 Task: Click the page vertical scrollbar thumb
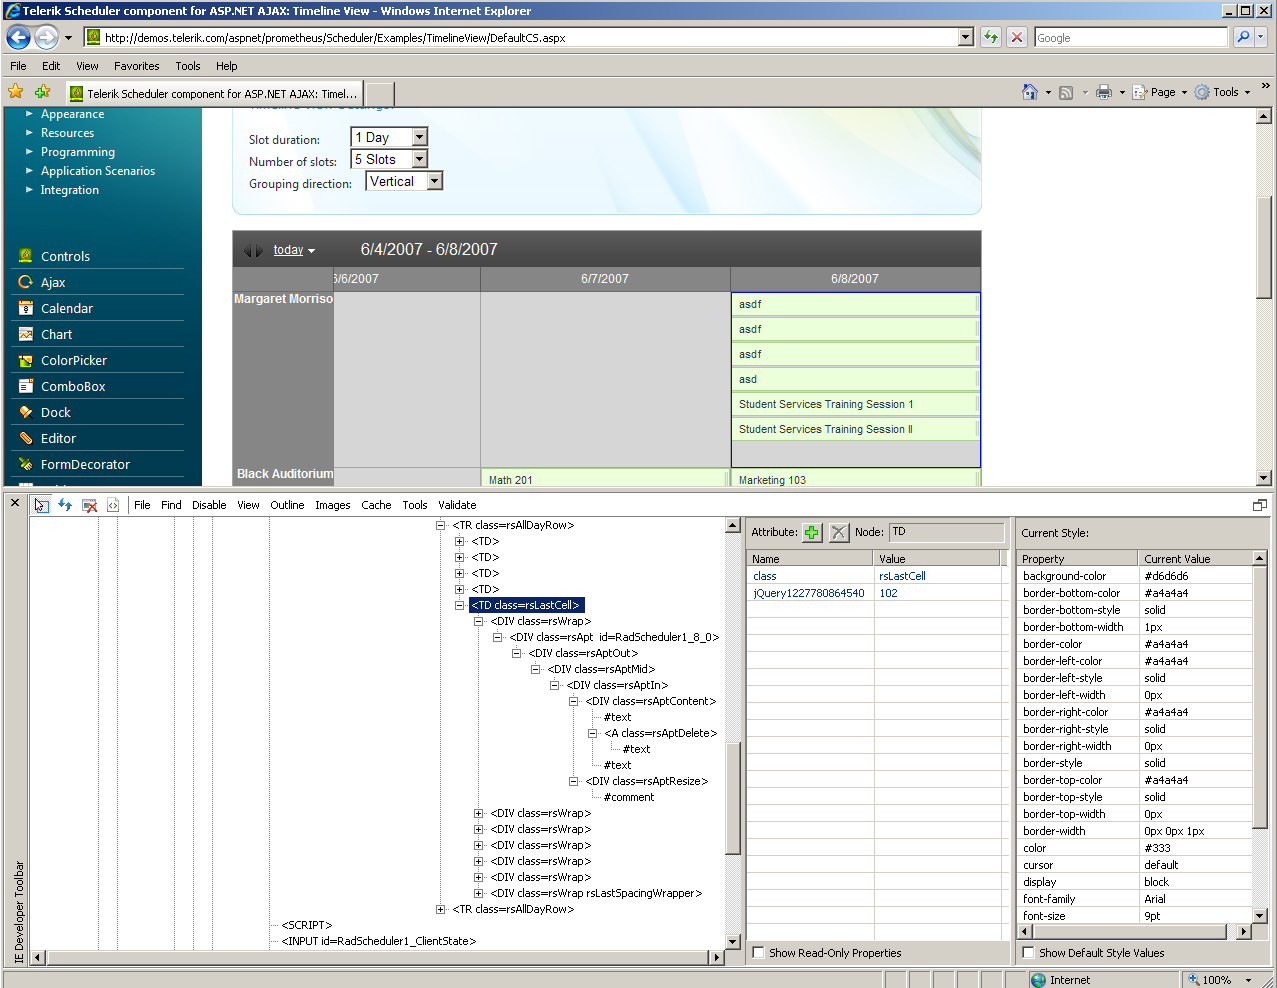tap(1263, 246)
